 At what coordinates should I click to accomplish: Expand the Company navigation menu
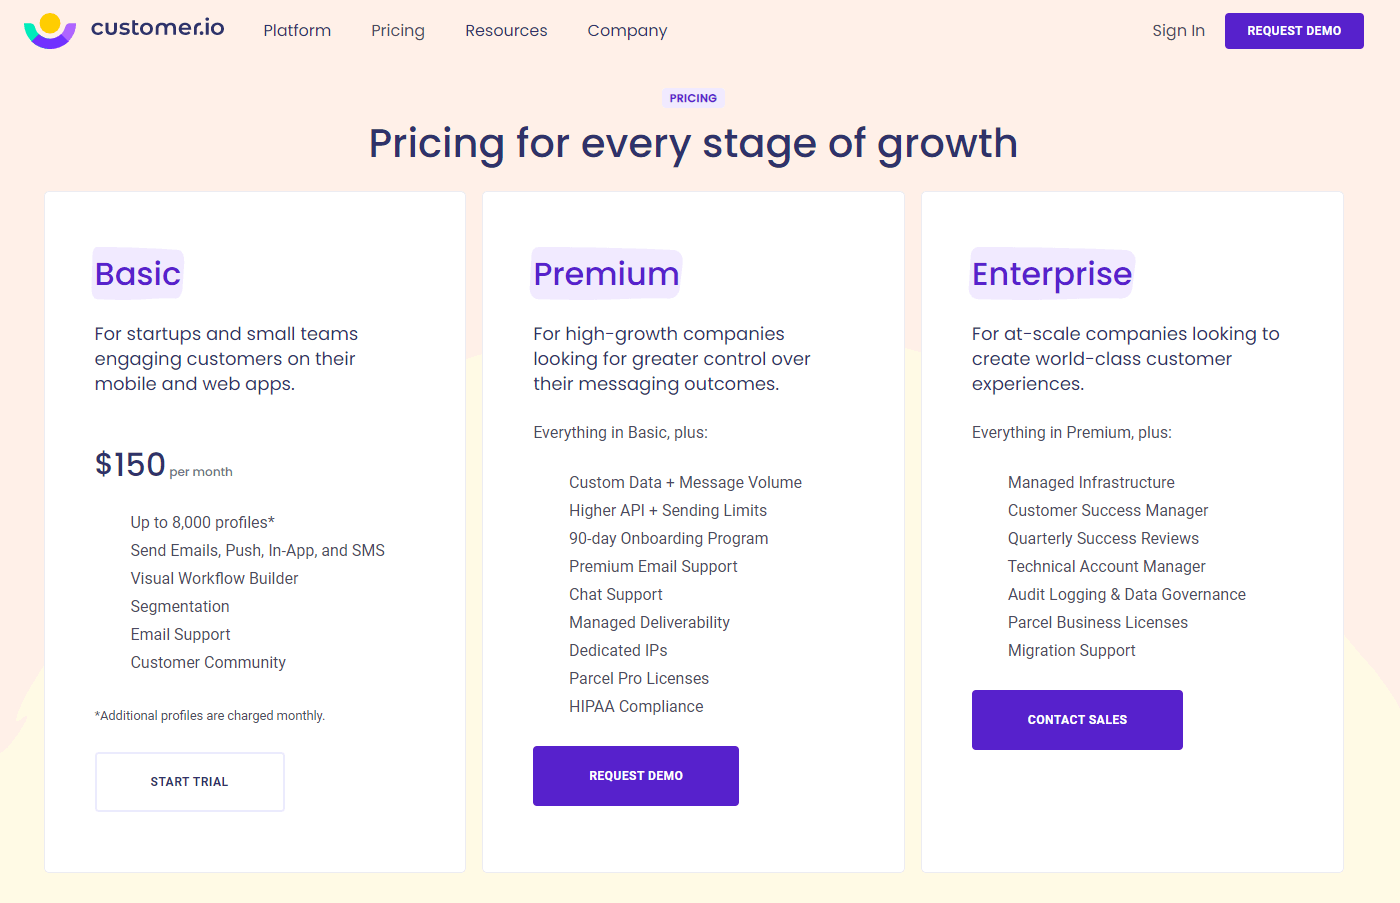(x=627, y=31)
